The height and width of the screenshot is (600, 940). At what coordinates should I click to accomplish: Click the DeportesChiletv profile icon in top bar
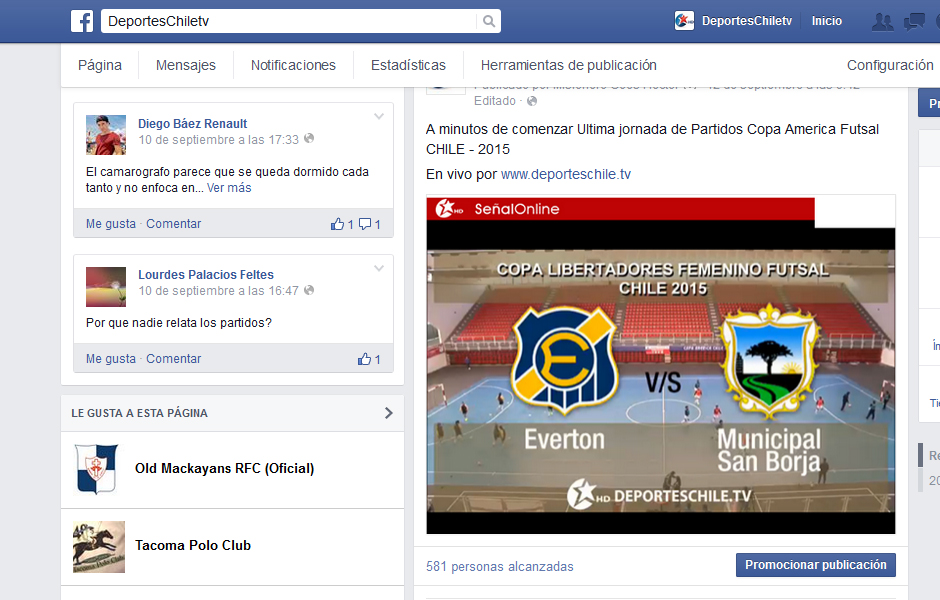click(685, 21)
